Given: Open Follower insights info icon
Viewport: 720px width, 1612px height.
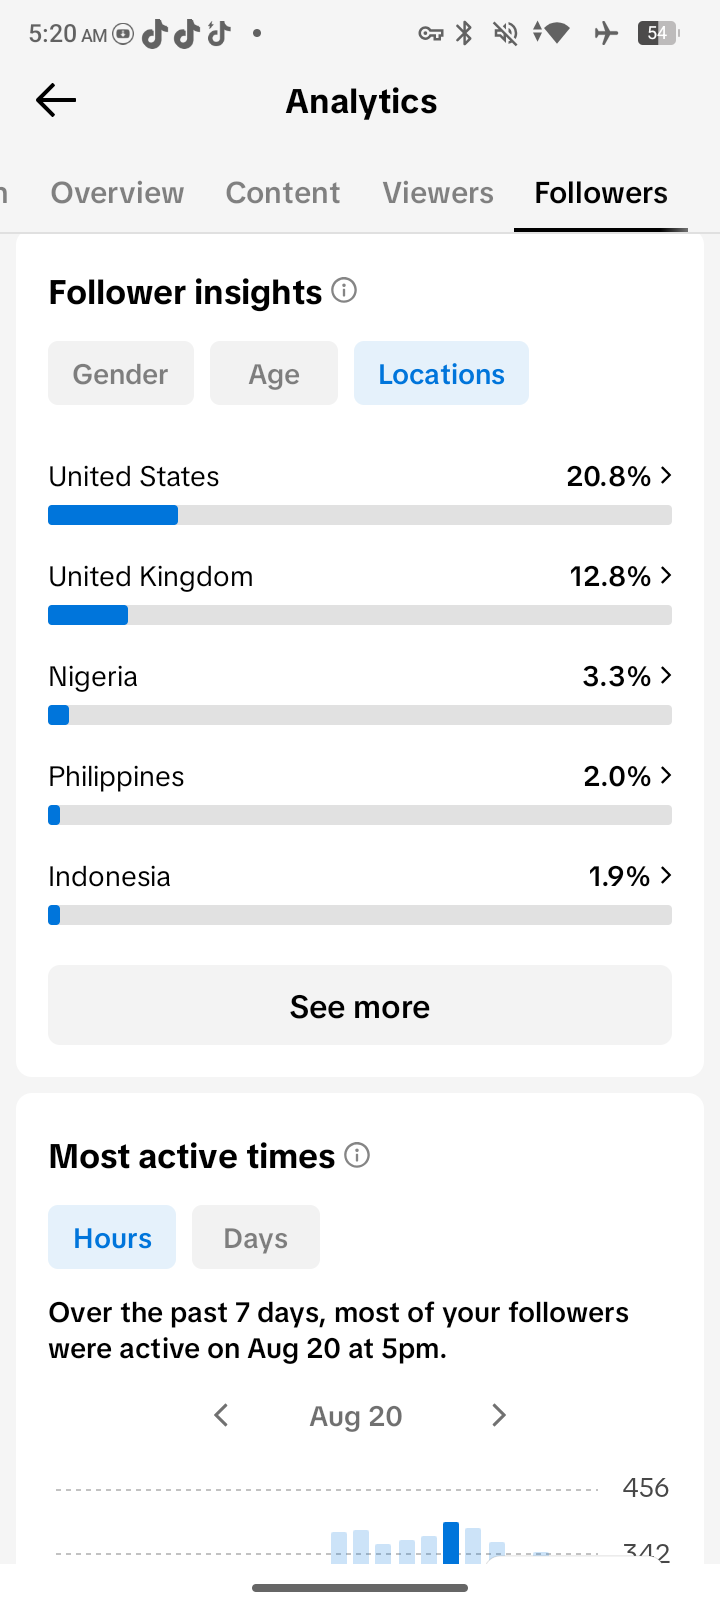Looking at the screenshot, I should [x=344, y=291].
